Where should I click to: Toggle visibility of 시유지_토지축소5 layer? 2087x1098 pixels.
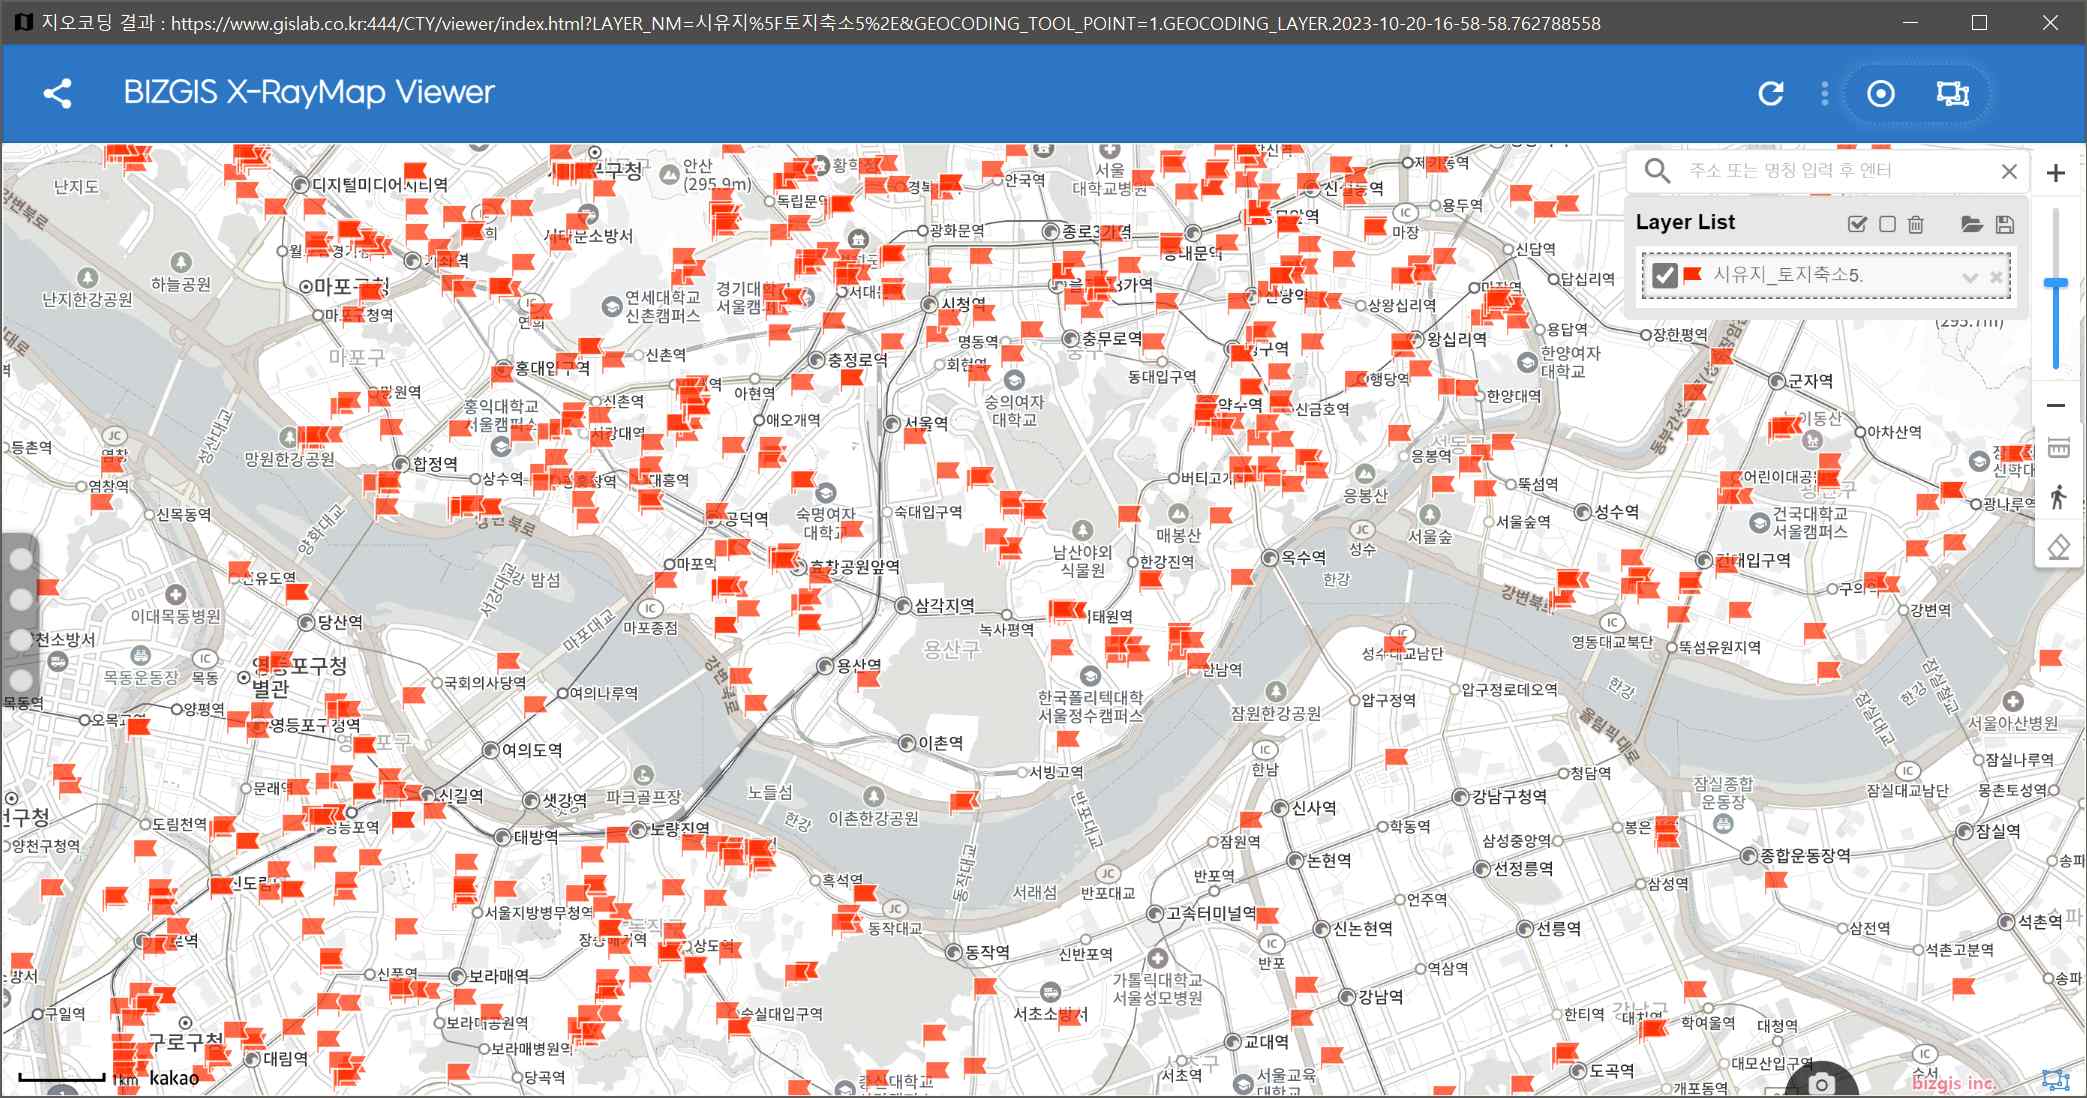coord(1665,275)
